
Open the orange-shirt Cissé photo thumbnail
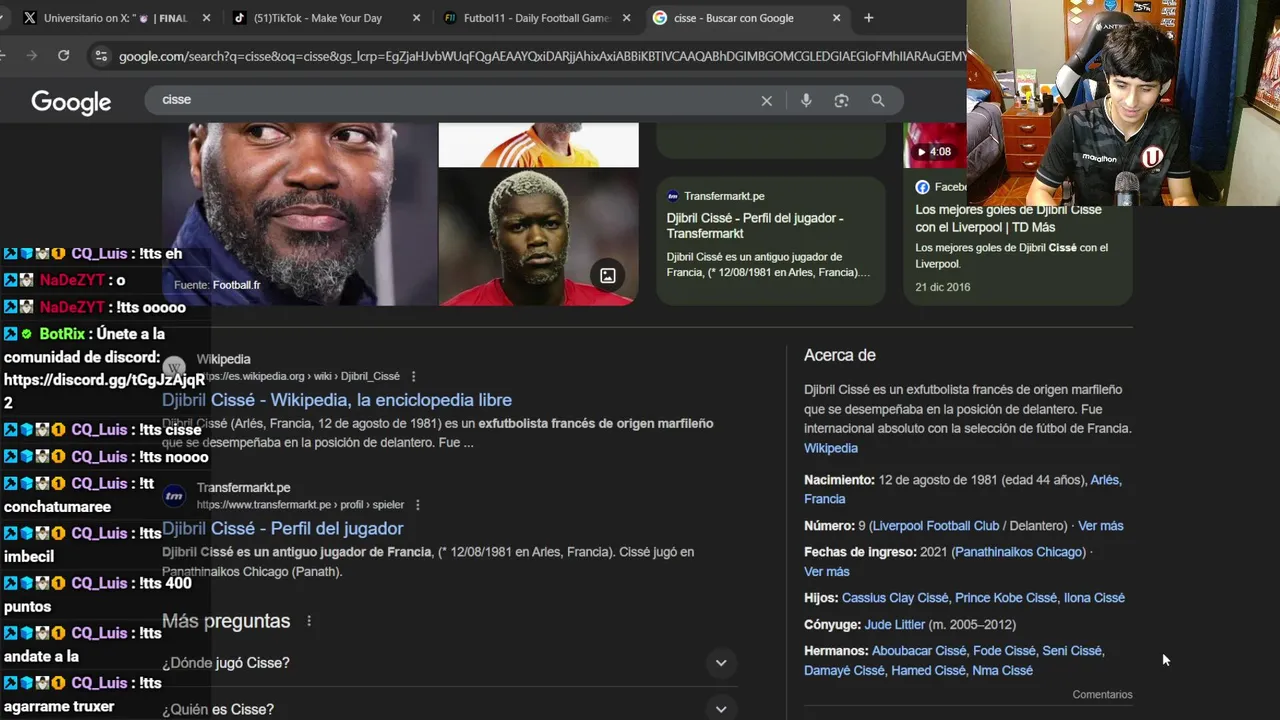pos(538,145)
